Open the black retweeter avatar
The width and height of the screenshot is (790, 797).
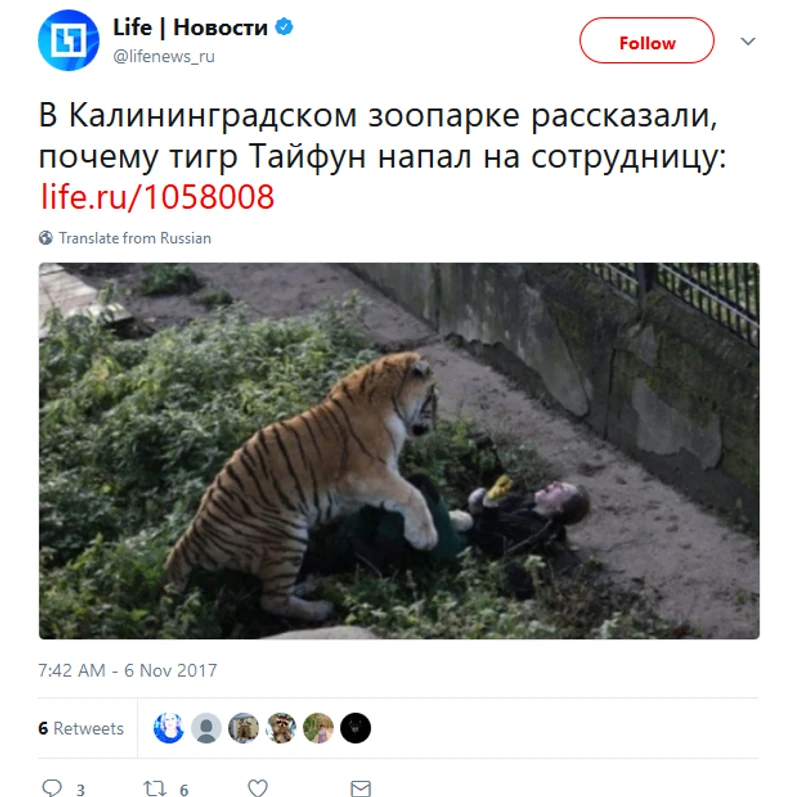(x=355, y=728)
